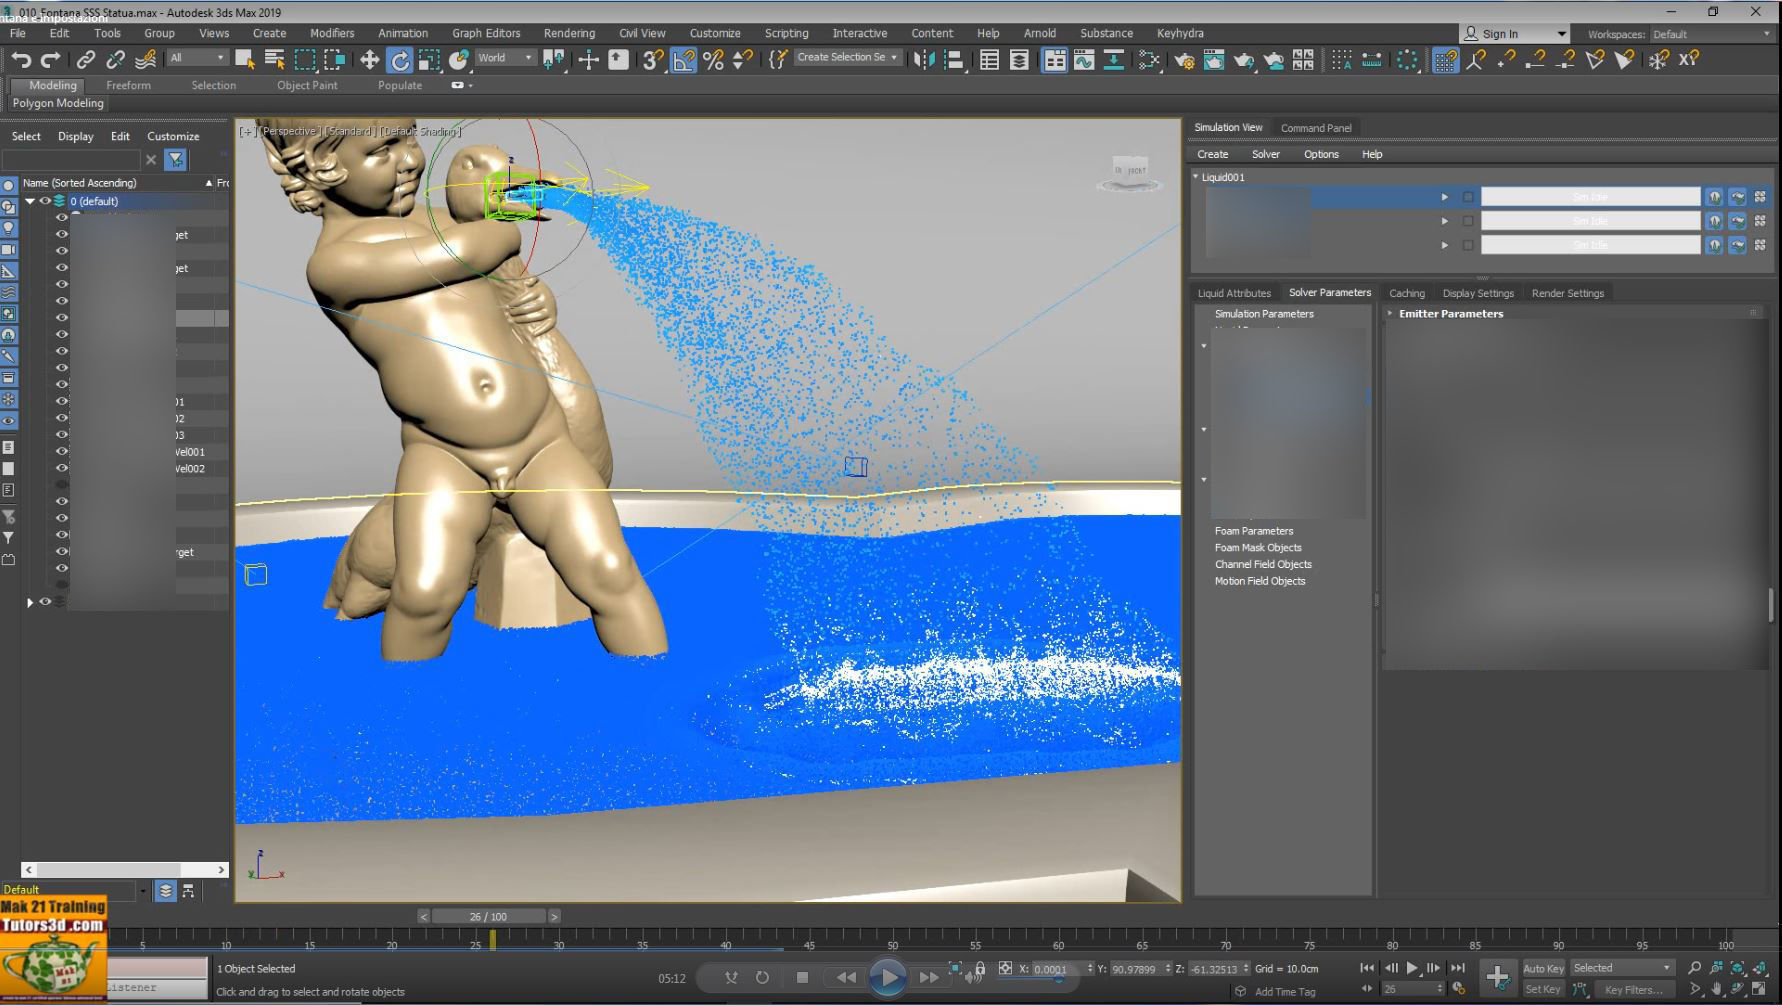Click Add Time Tag label
This screenshot has height=1005, width=1782.
(1285, 992)
